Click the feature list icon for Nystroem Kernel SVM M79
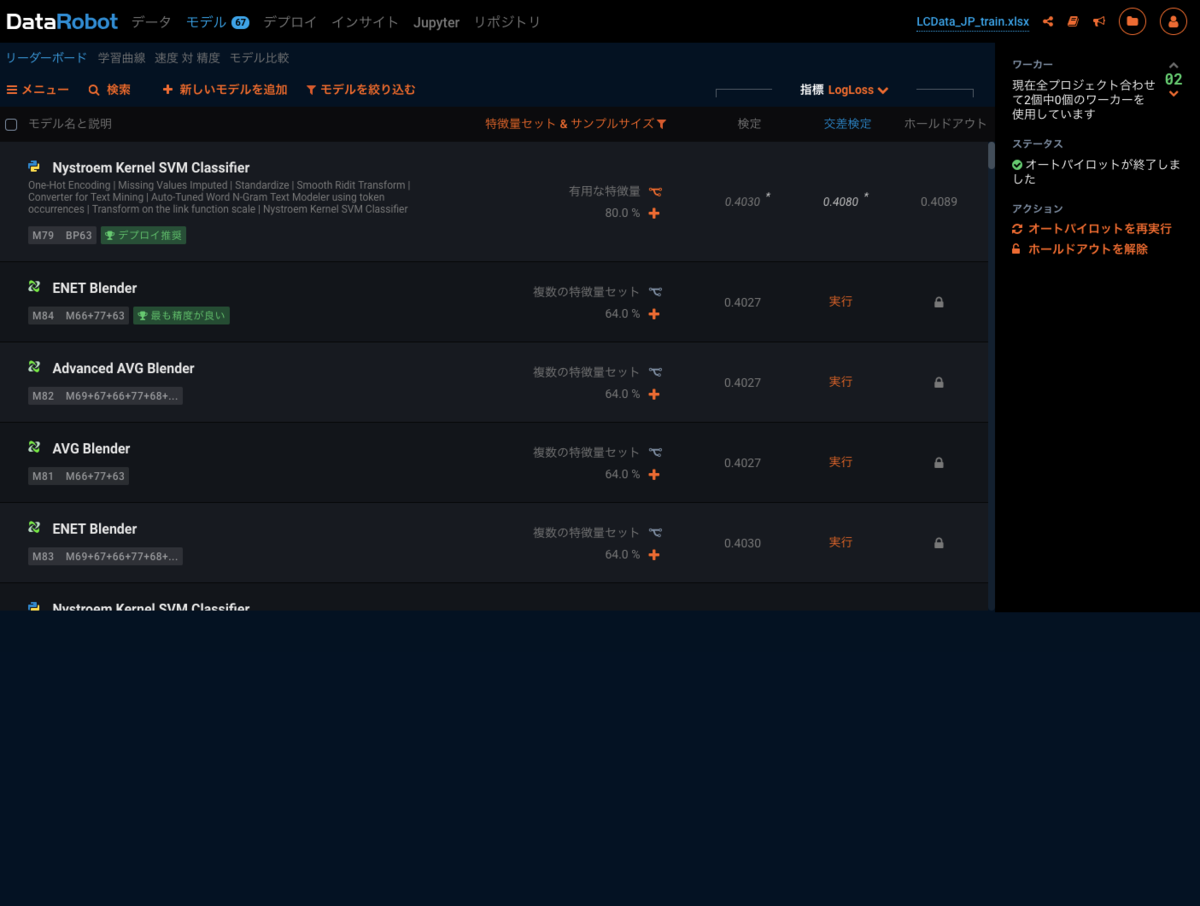Viewport: 1200px width, 906px height. click(x=655, y=191)
